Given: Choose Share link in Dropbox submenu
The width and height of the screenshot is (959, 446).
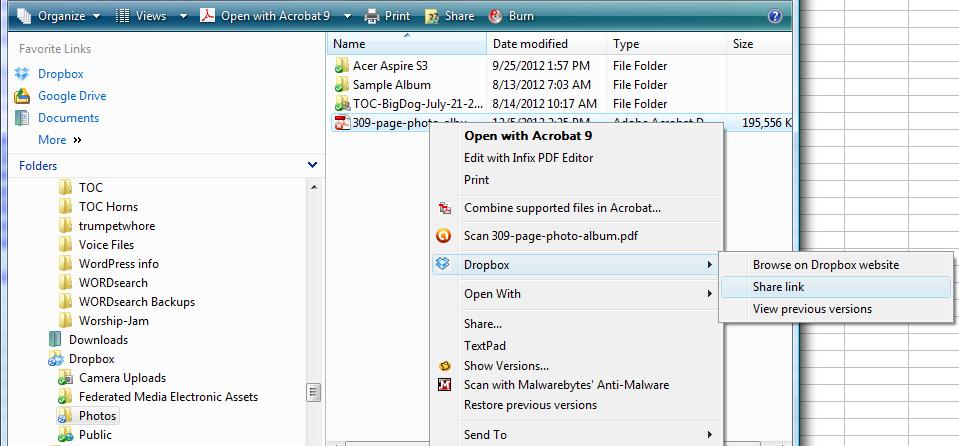Looking at the screenshot, I should 778,287.
